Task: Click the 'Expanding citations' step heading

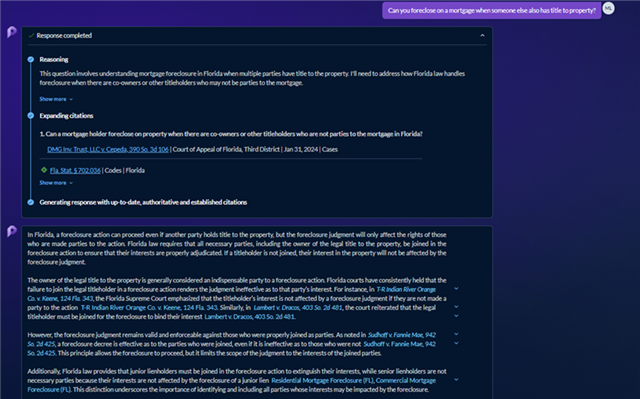Action: coord(66,116)
